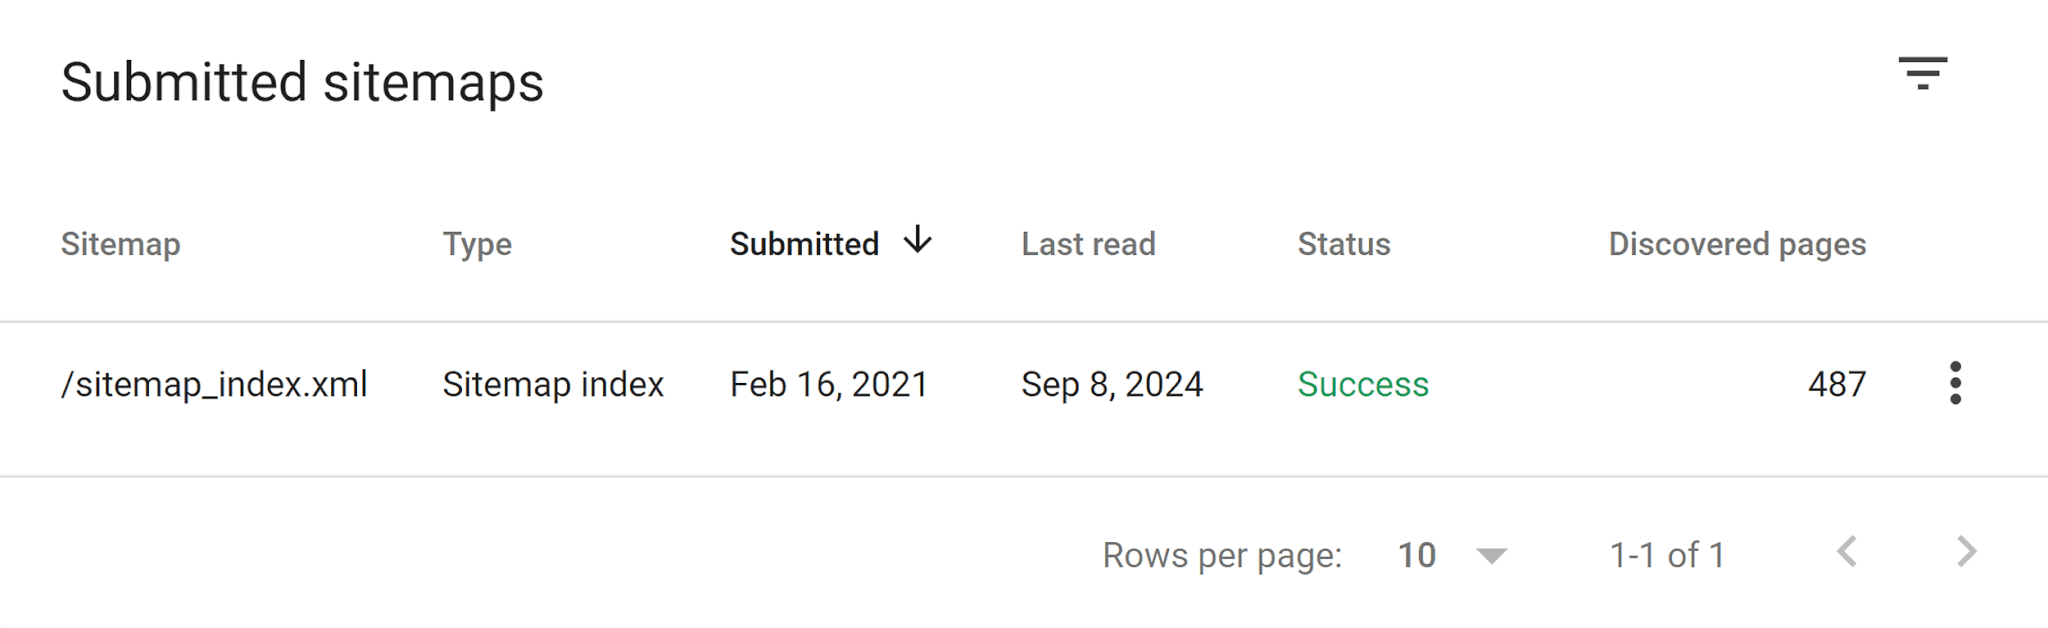The width and height of the screenshot is (2048, 628).
Task: Click the Type column header
Action: tap(477, 244)
